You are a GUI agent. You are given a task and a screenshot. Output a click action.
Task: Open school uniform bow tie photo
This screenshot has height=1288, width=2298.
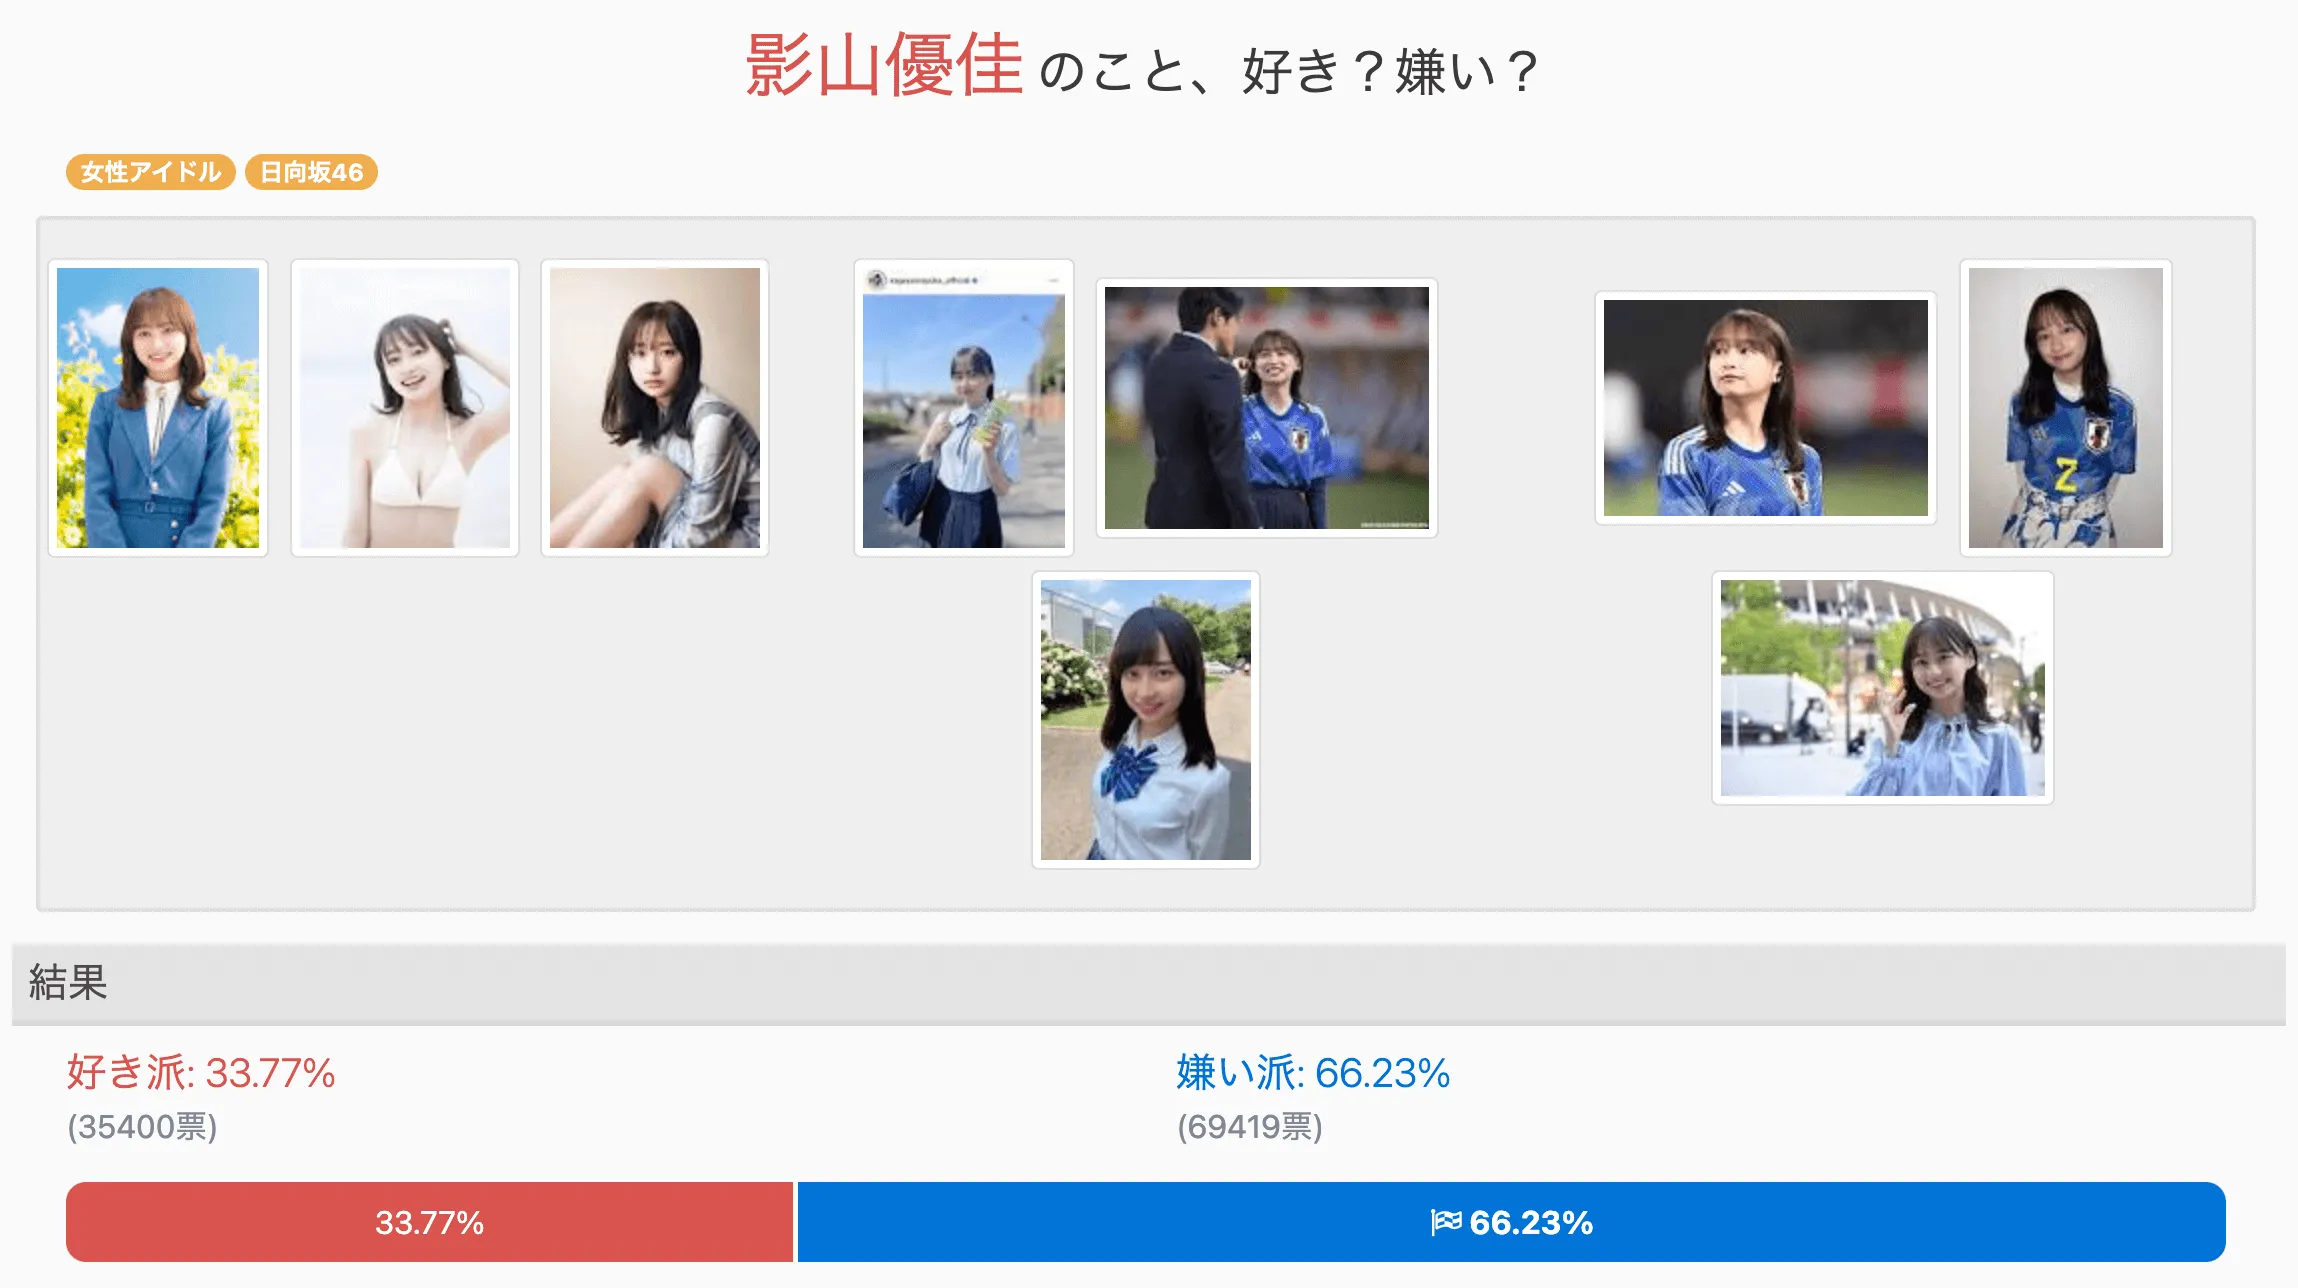(1146, 720)
